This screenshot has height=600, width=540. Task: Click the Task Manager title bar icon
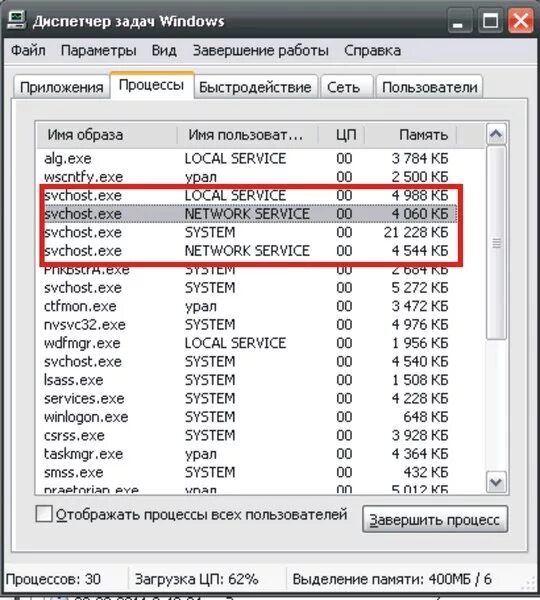[16, 20]
